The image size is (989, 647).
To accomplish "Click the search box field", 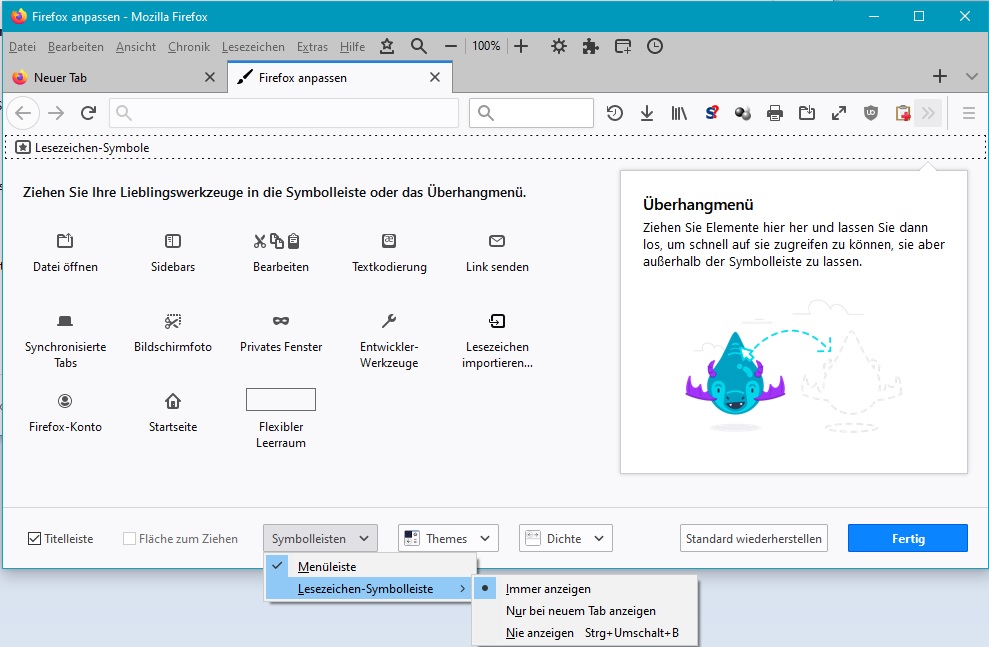I will coord(531,113).
